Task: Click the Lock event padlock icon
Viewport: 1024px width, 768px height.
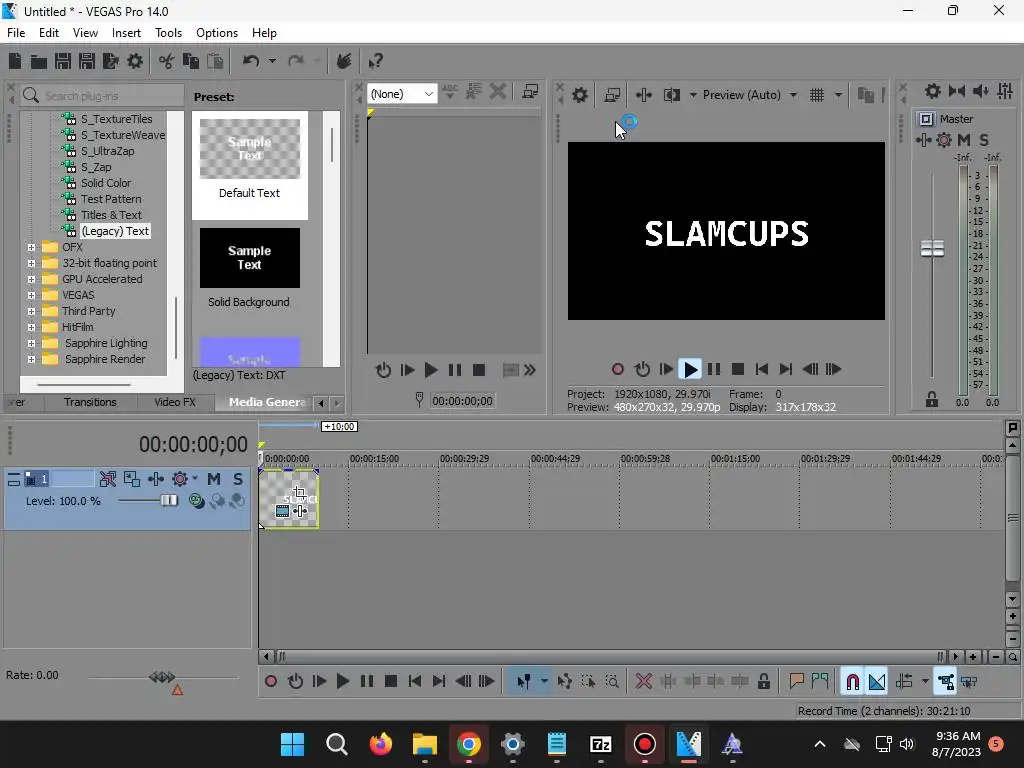Action: (763, 682)
